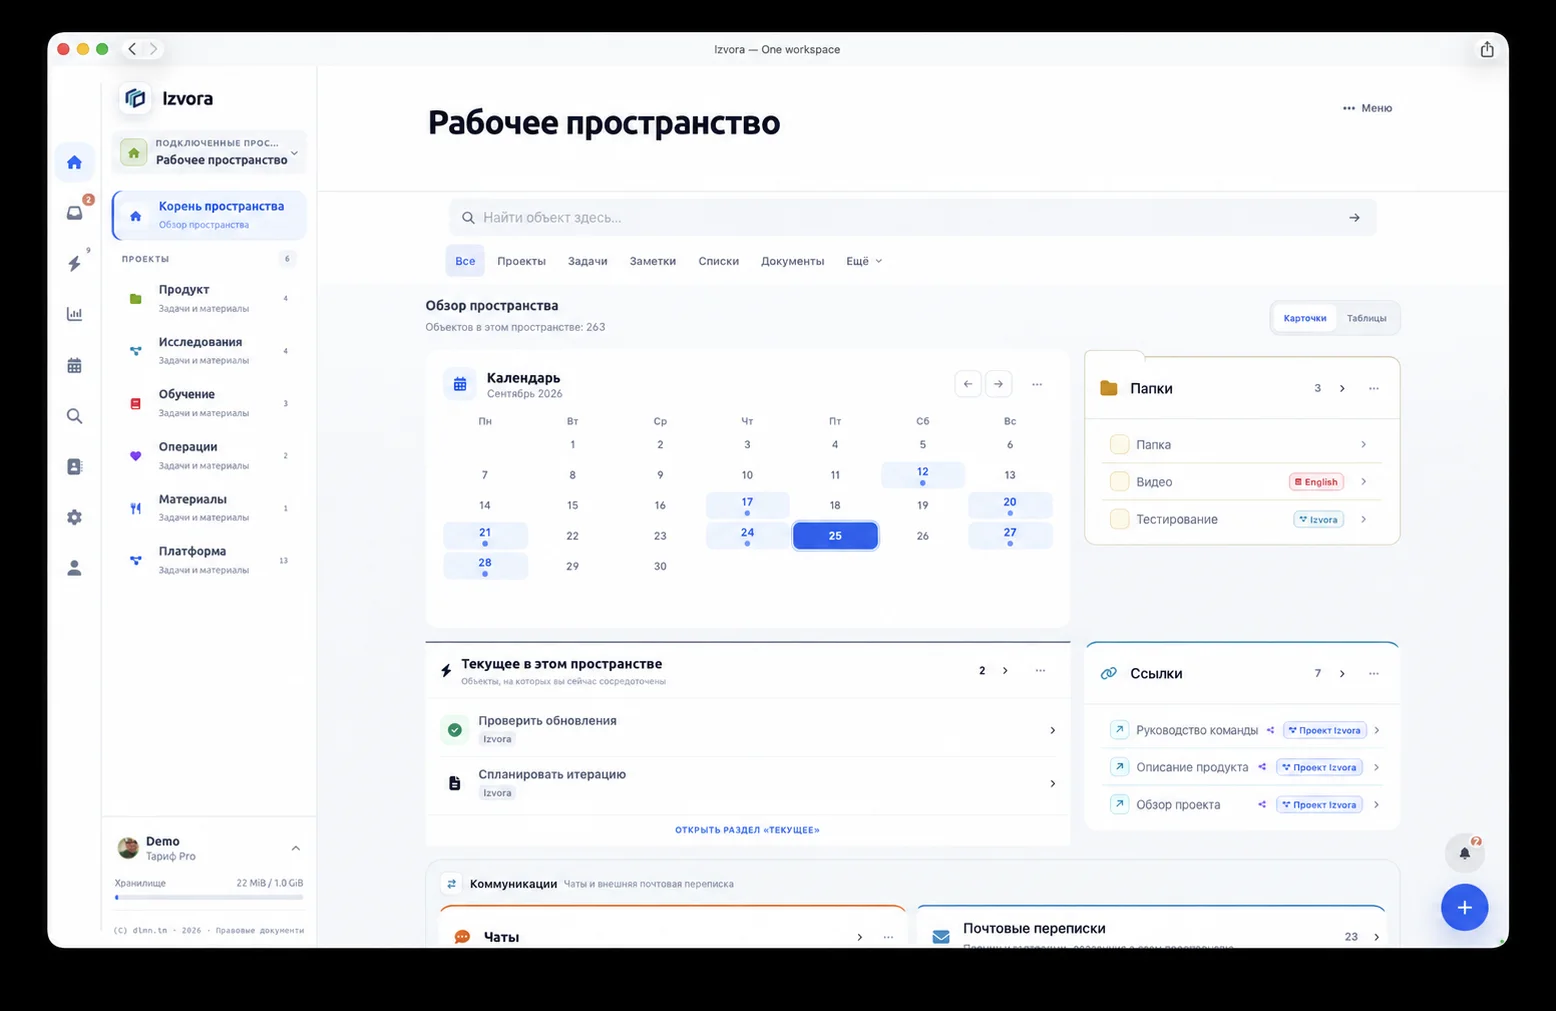Viewport: 1556px width, 1011px height.
Task: Open the calendar icon in left rail
Action: pyautogui.click(x=74, y=365)
